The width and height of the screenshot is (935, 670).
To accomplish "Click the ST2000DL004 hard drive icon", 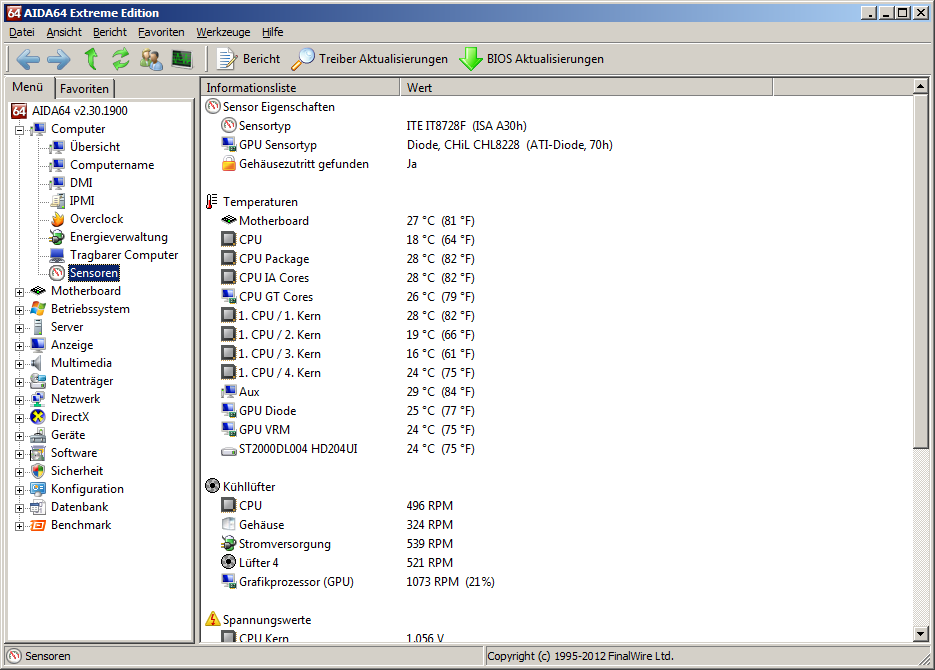I will [229, 451].
